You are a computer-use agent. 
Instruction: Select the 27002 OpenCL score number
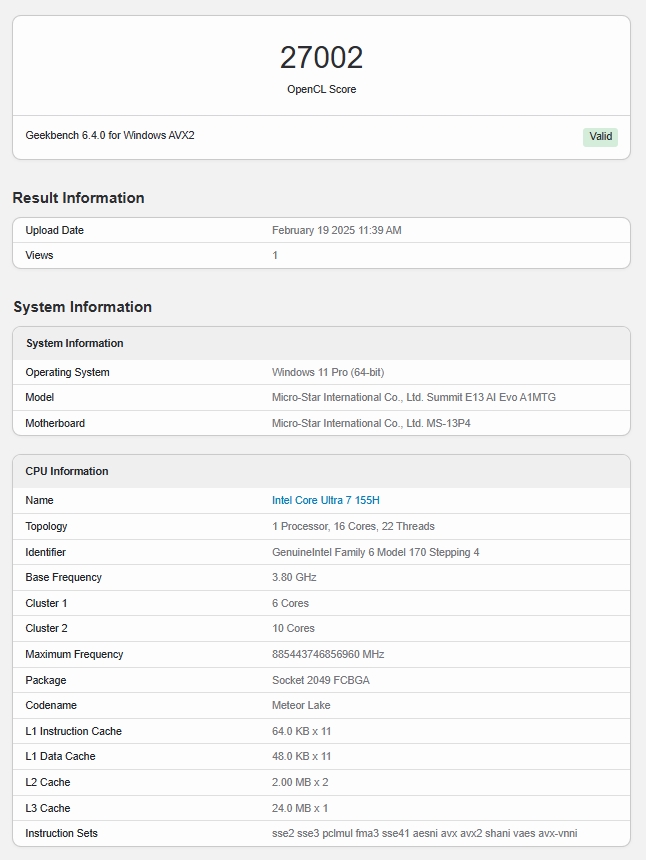321,58
